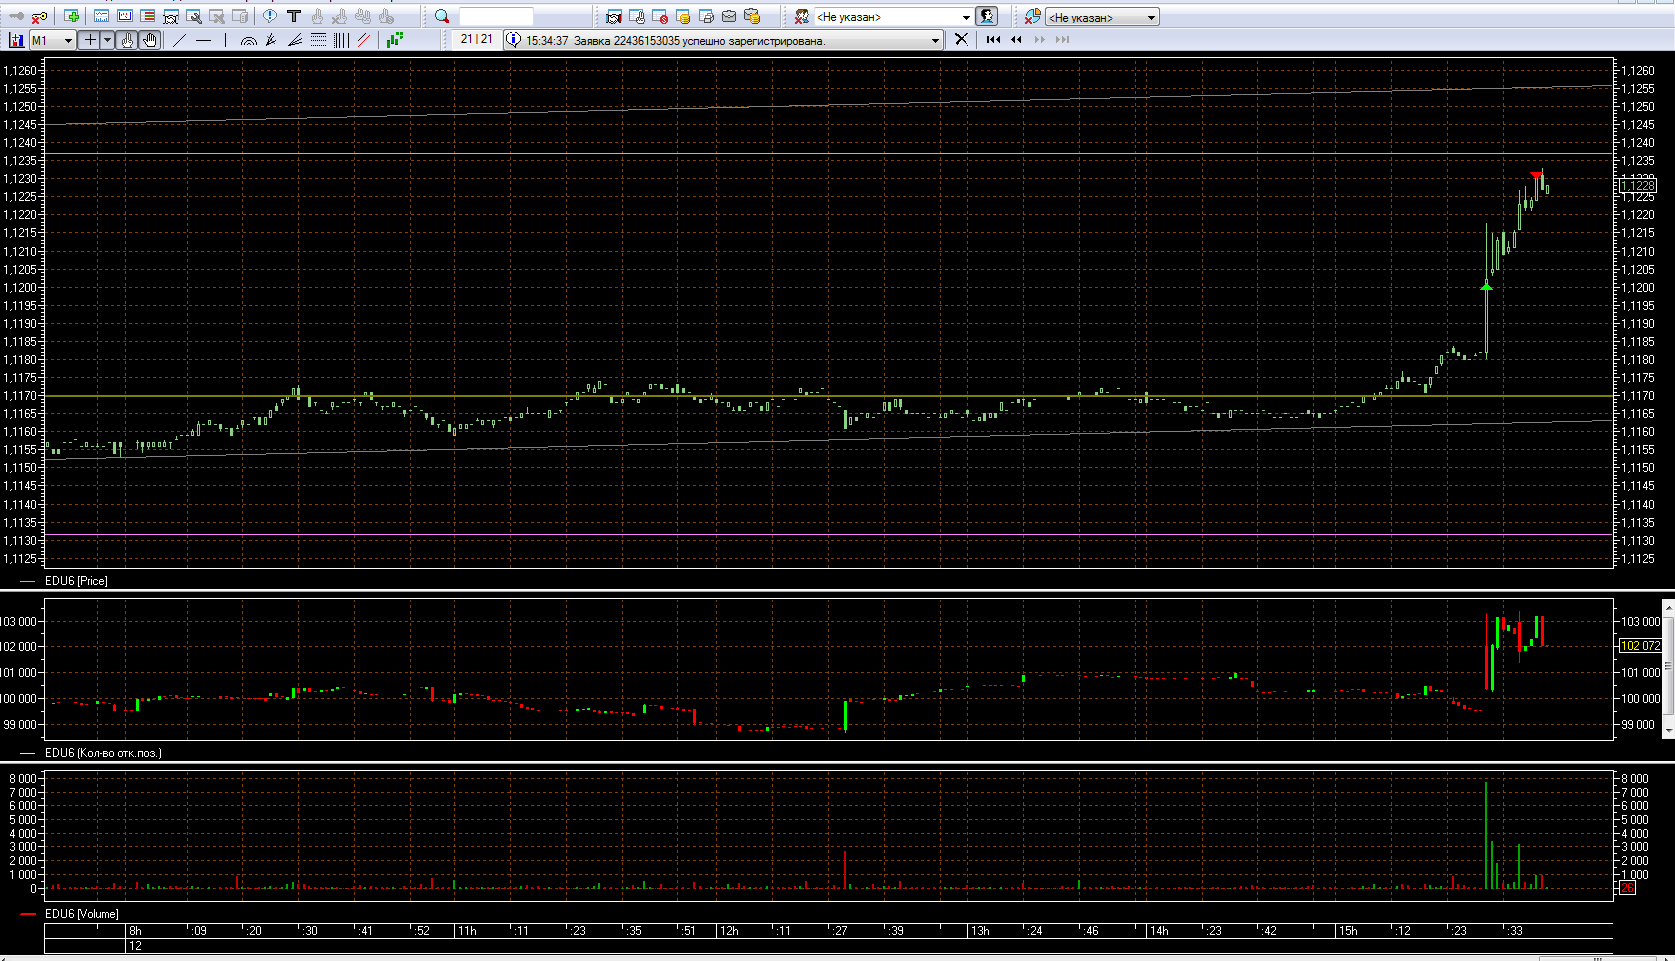Click the handshake table icon in first toolbar
Viewport: 1675px width, 961px height.
click(170, 16)
